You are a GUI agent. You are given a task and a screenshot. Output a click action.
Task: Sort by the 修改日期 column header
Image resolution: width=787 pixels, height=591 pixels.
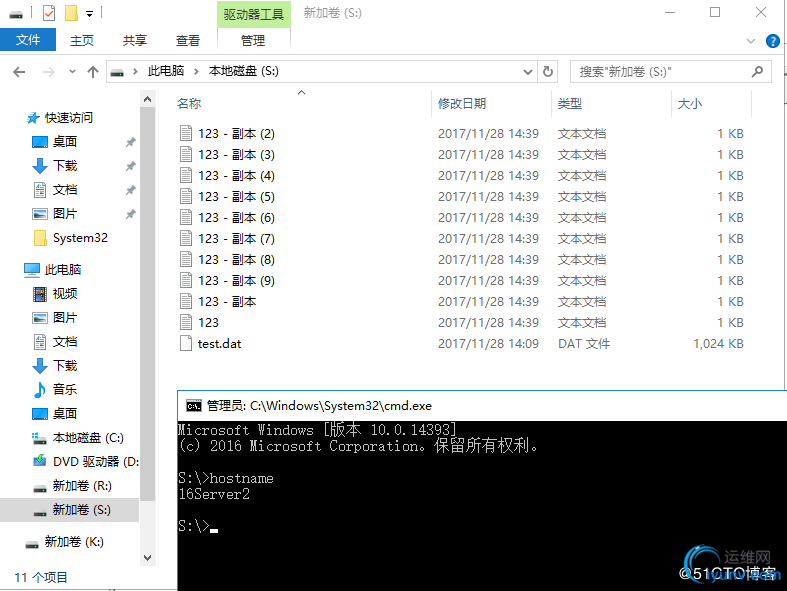(x=462, y=103)
